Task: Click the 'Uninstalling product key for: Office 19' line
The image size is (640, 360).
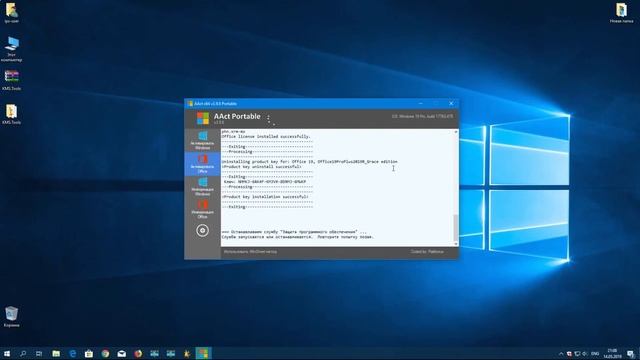Action: click(309, 162)
